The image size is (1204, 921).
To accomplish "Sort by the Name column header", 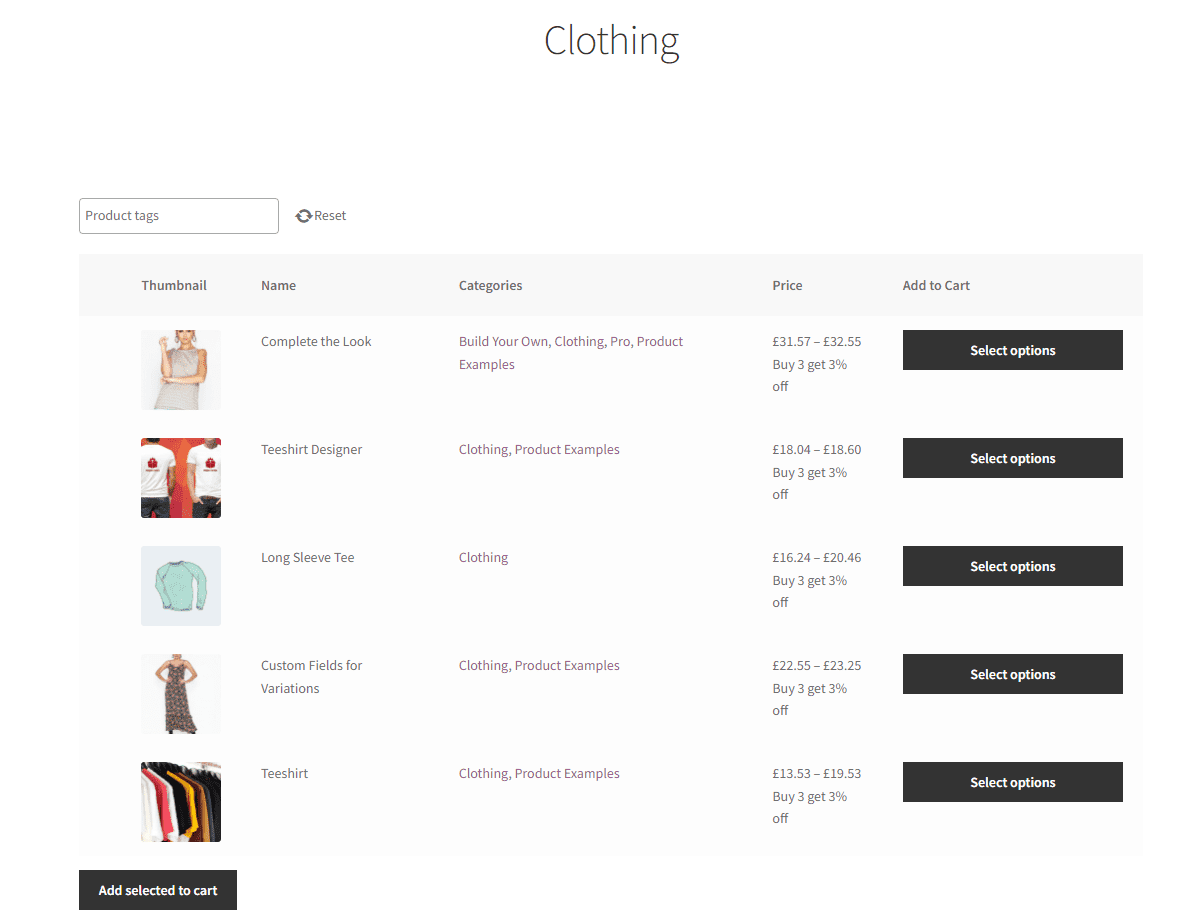I will coord(278,285).
